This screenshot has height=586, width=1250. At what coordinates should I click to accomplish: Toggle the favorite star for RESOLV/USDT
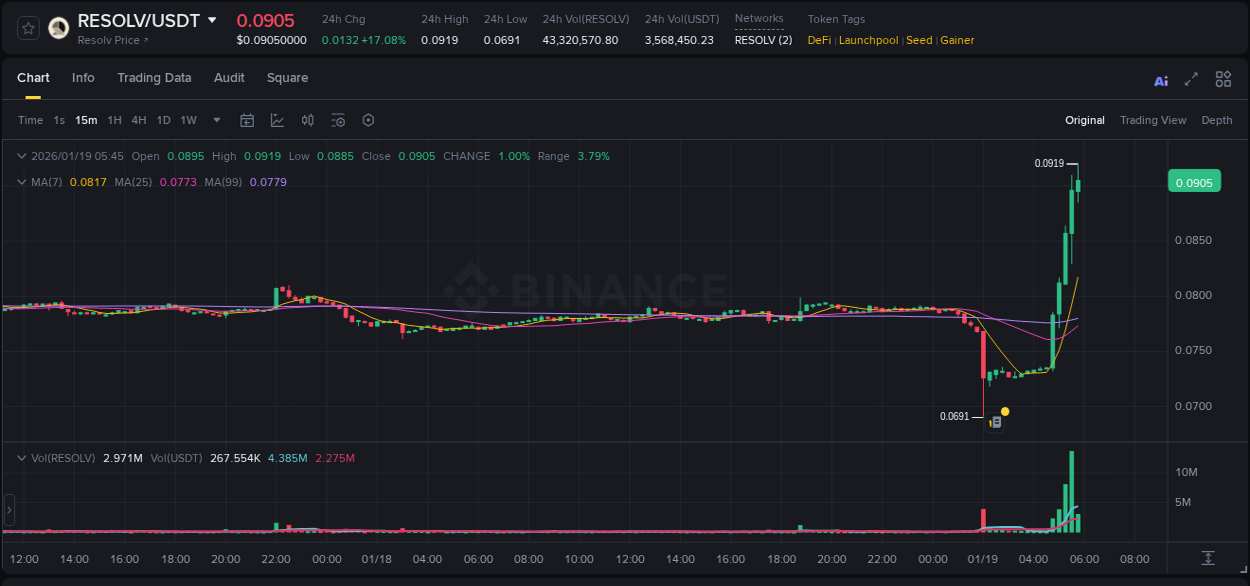coord(27,27)
